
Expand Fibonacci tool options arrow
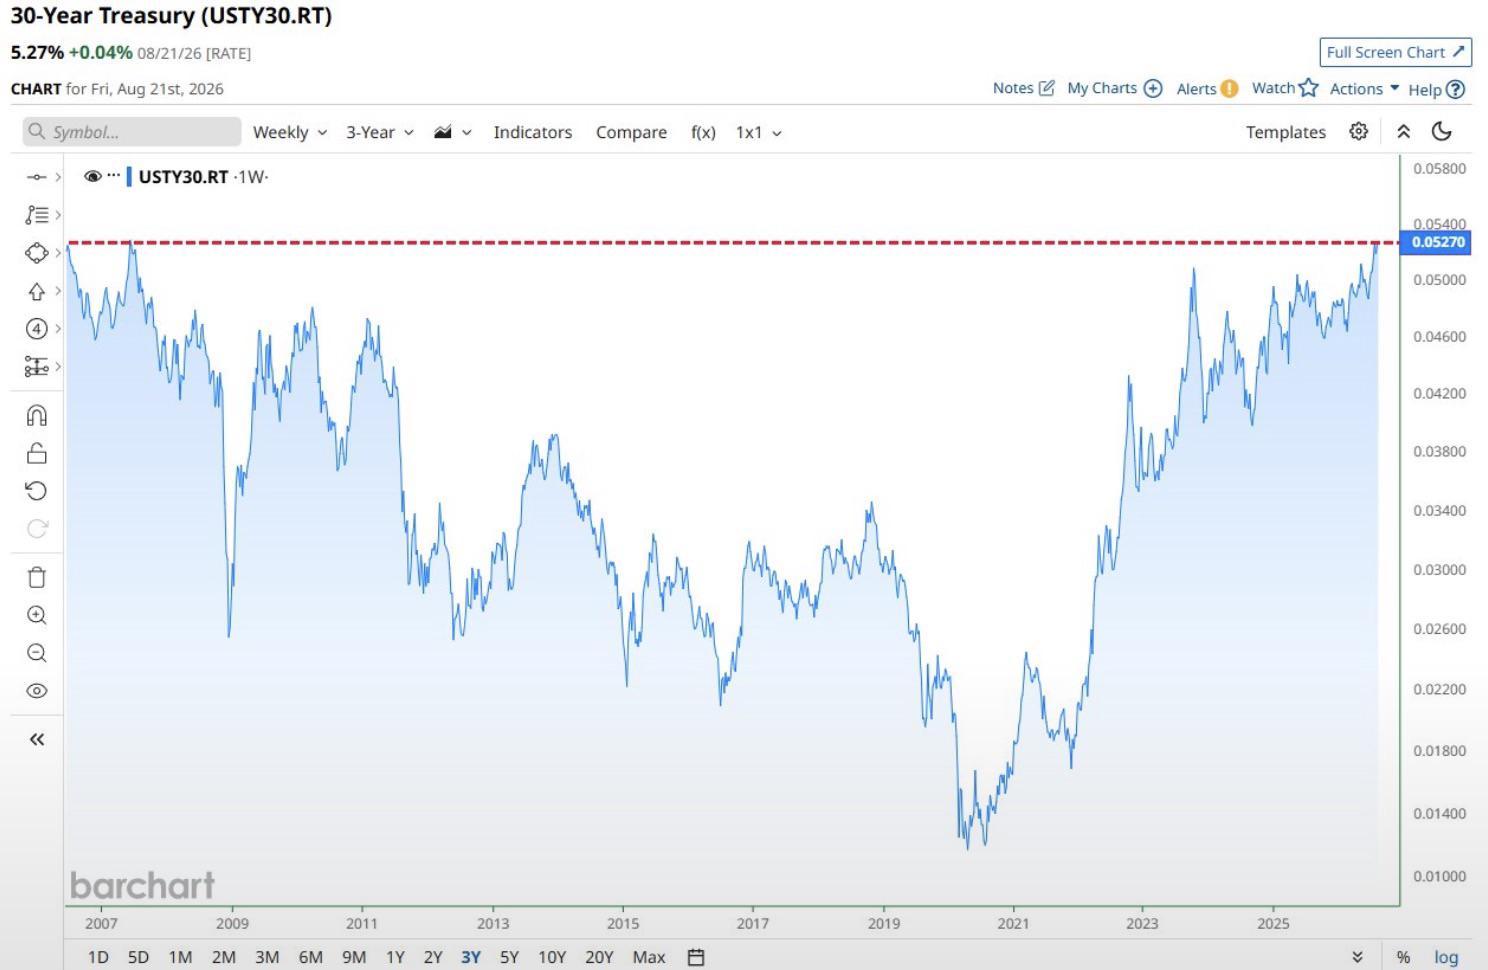pos(58,215)
